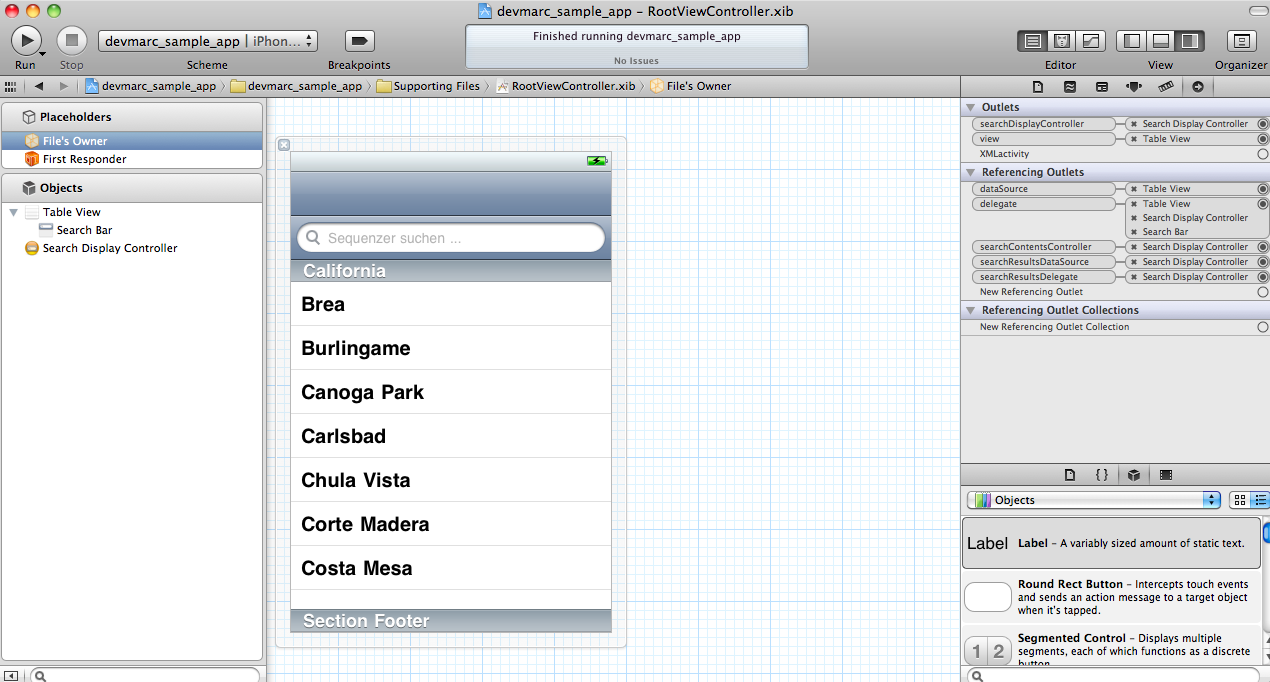The image size is (1270, 682).
Task: Open the Objects library dropdown
Action: click(1094, 500)
